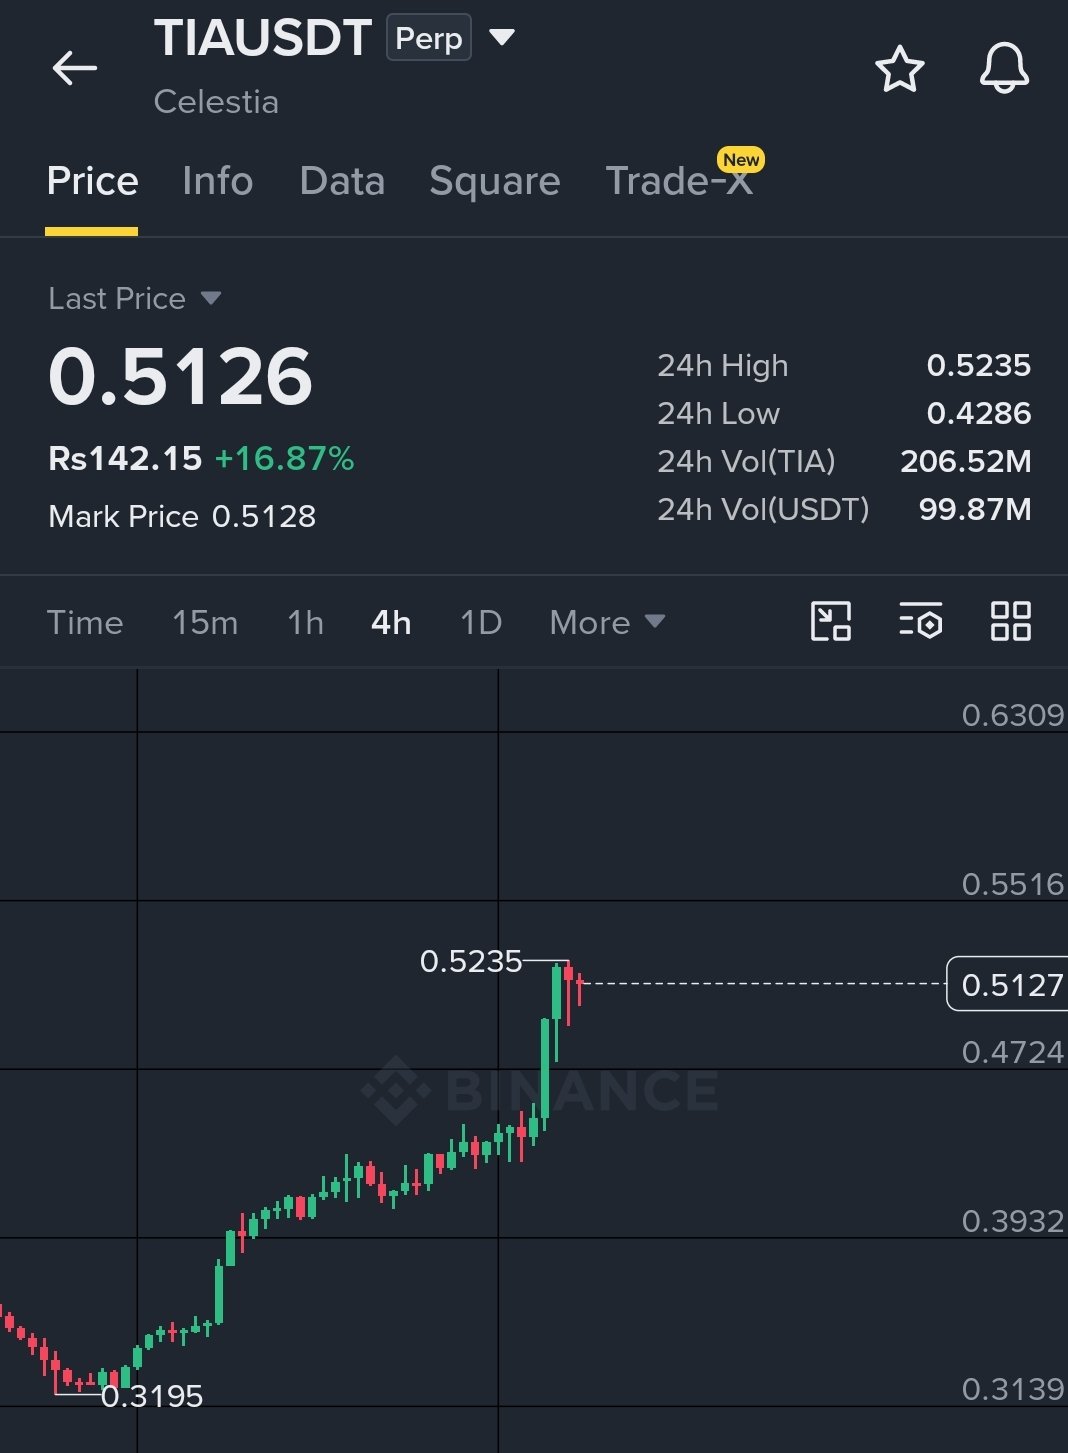Click the Perp contract badge
Image resolution: width=1068 pixels, height=1453 pixels.
429,39
